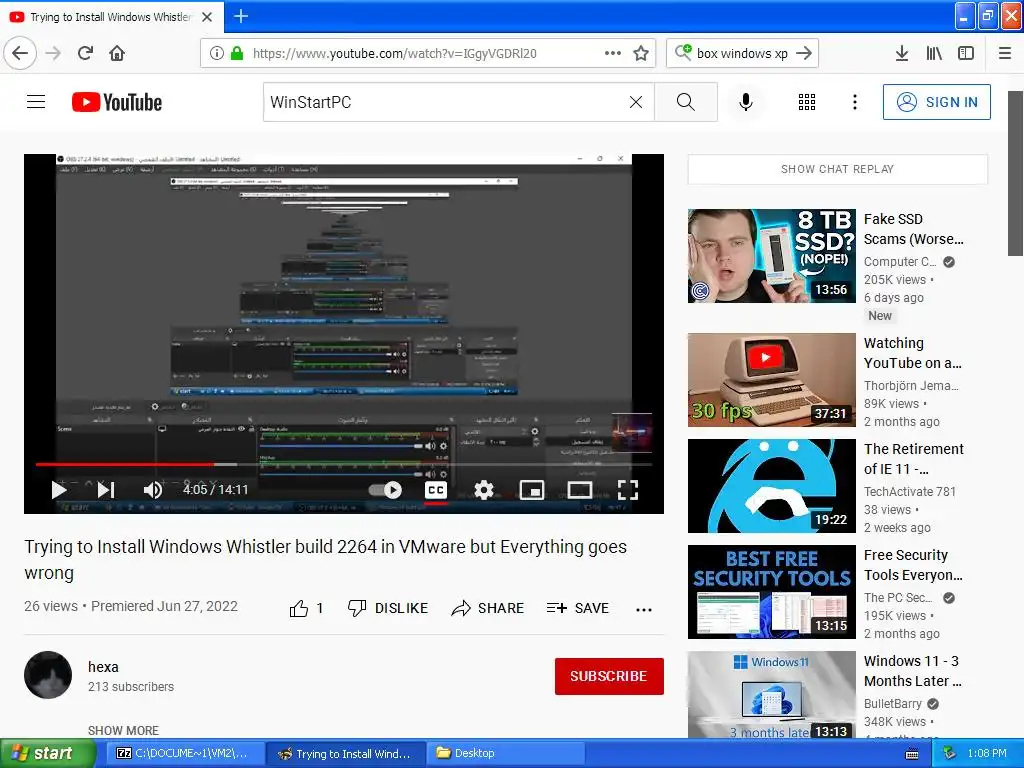Seek on the red video progress bar
The width and height of the screenshot is (1024, 768).
[344, 464]
